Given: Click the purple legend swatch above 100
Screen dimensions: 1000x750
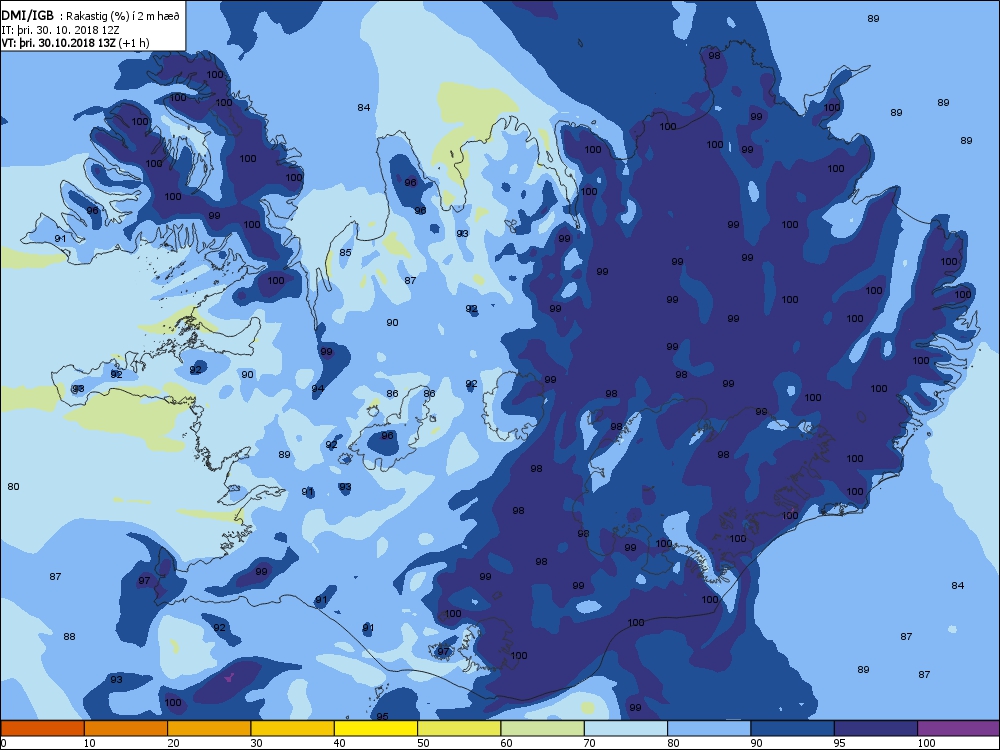Looking at the screenshot, I should (x=959, y=728).
